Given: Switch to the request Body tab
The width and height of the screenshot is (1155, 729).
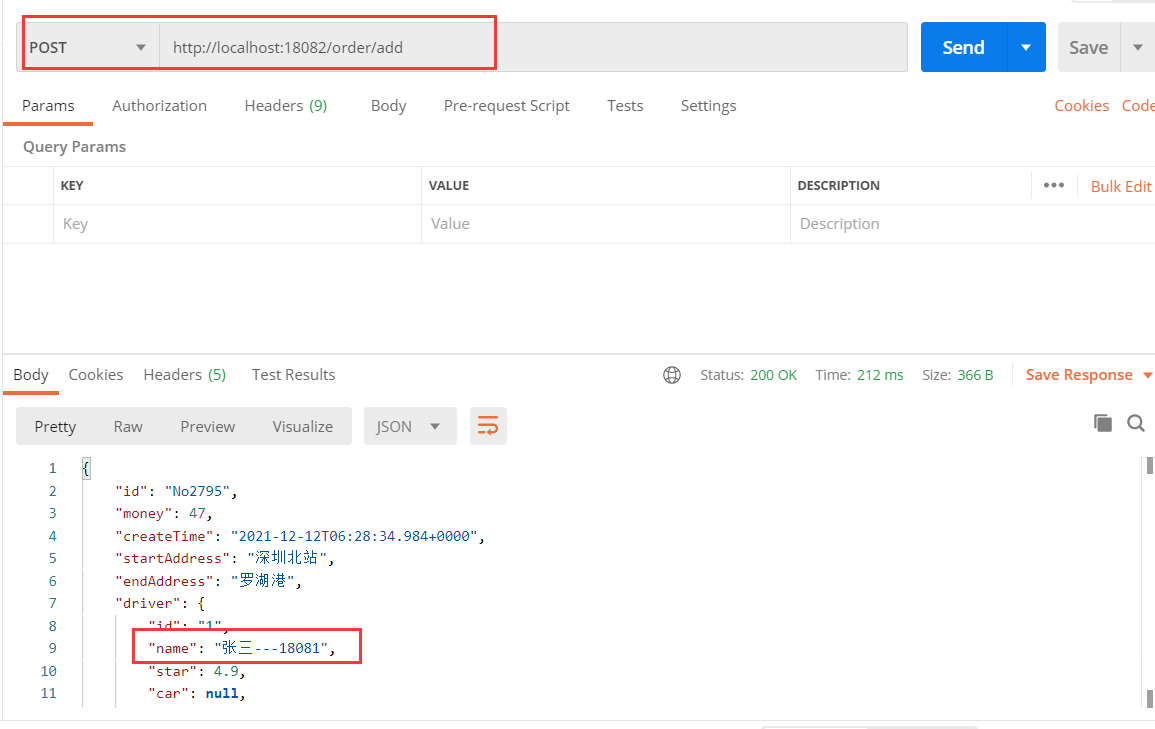Looking at the screenshot, I should tap(388, 106).
